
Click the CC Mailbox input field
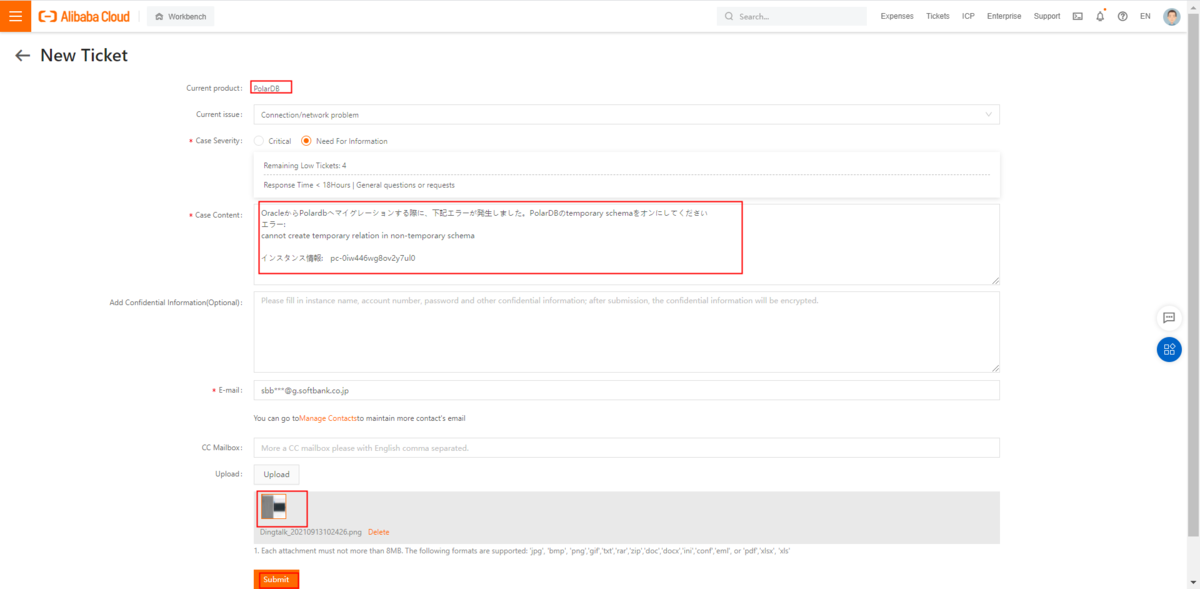[626, 447]
